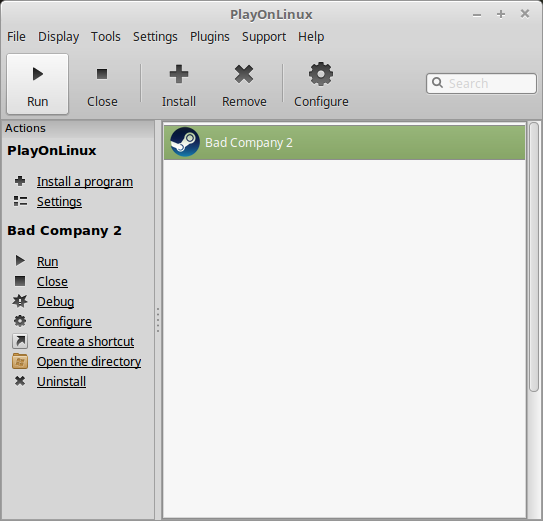Click the Create a shortcut arrow icon
This screenshot has height=521, width=543.
pyautogui.click(x=20, y=341)
